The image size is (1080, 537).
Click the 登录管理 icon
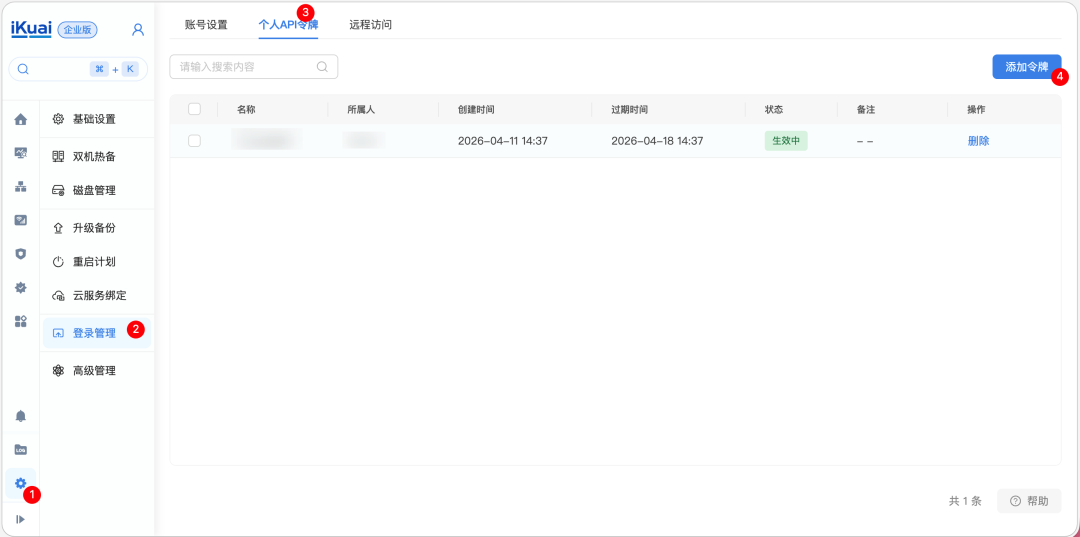(59, 333)
